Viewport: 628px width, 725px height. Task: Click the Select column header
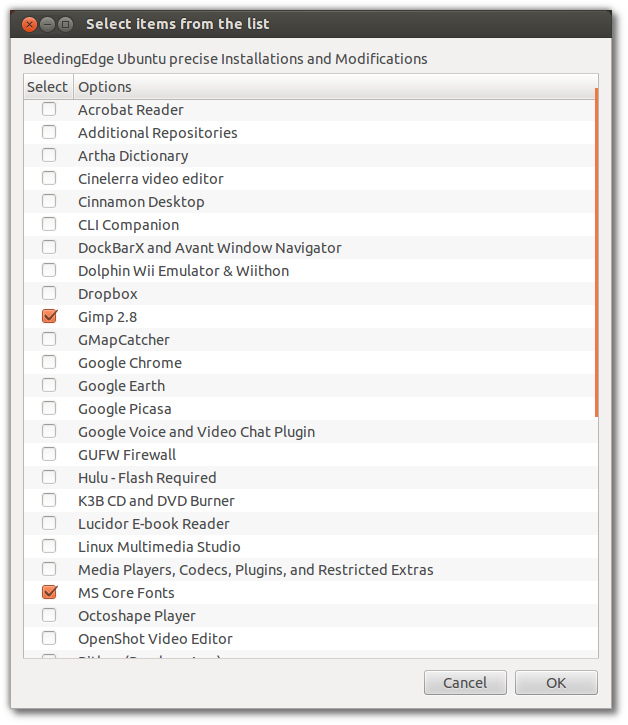click(x=48, y=86)
